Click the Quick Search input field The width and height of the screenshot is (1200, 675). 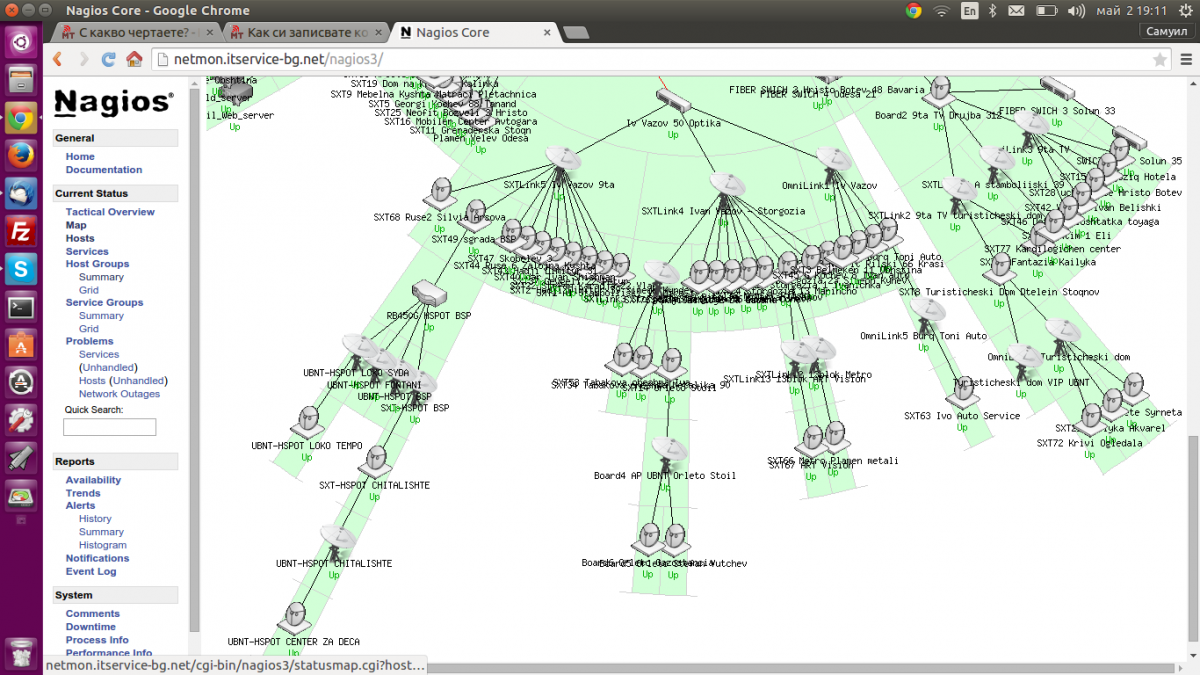point(110,427)
